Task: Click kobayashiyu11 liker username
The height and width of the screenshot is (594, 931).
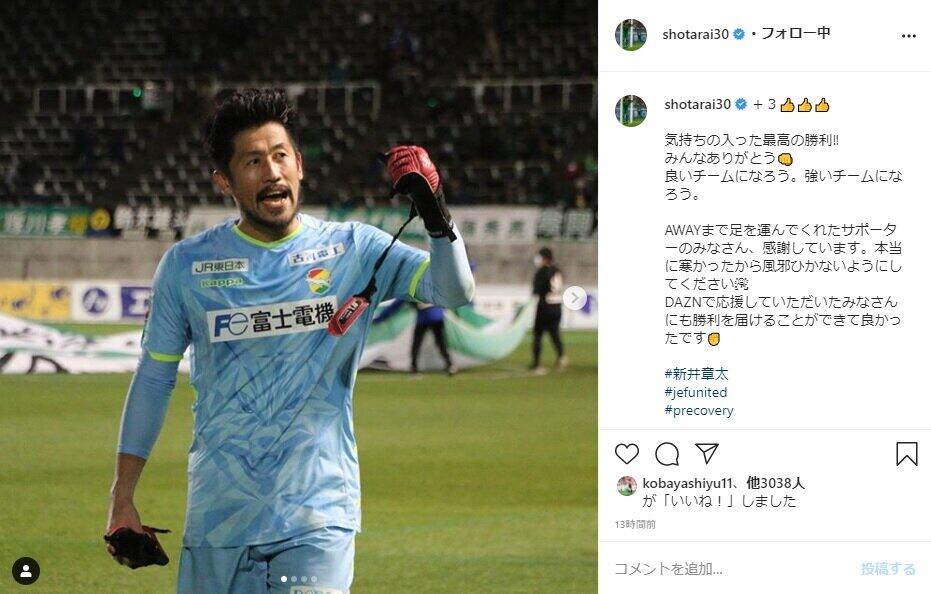Action: (x=686, y=484)
